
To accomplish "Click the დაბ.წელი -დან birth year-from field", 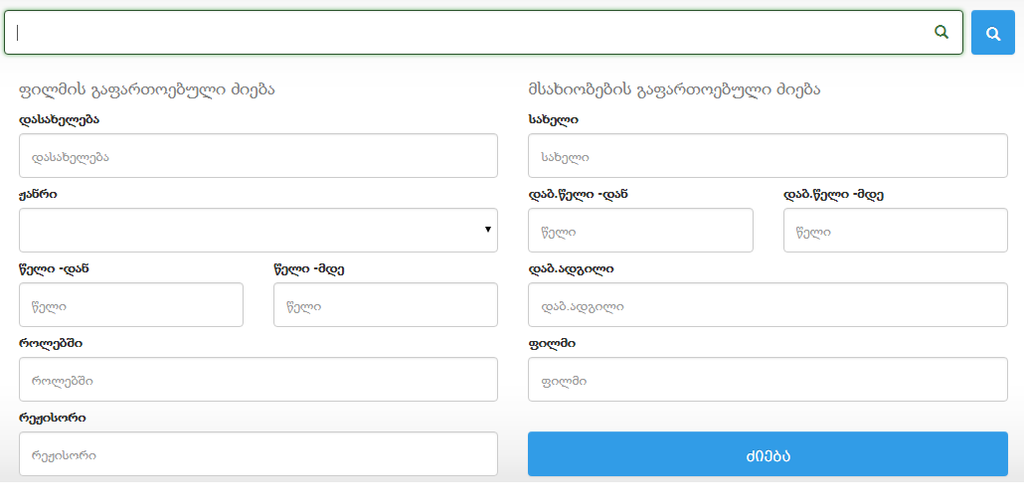I will (x=641, y=230).
